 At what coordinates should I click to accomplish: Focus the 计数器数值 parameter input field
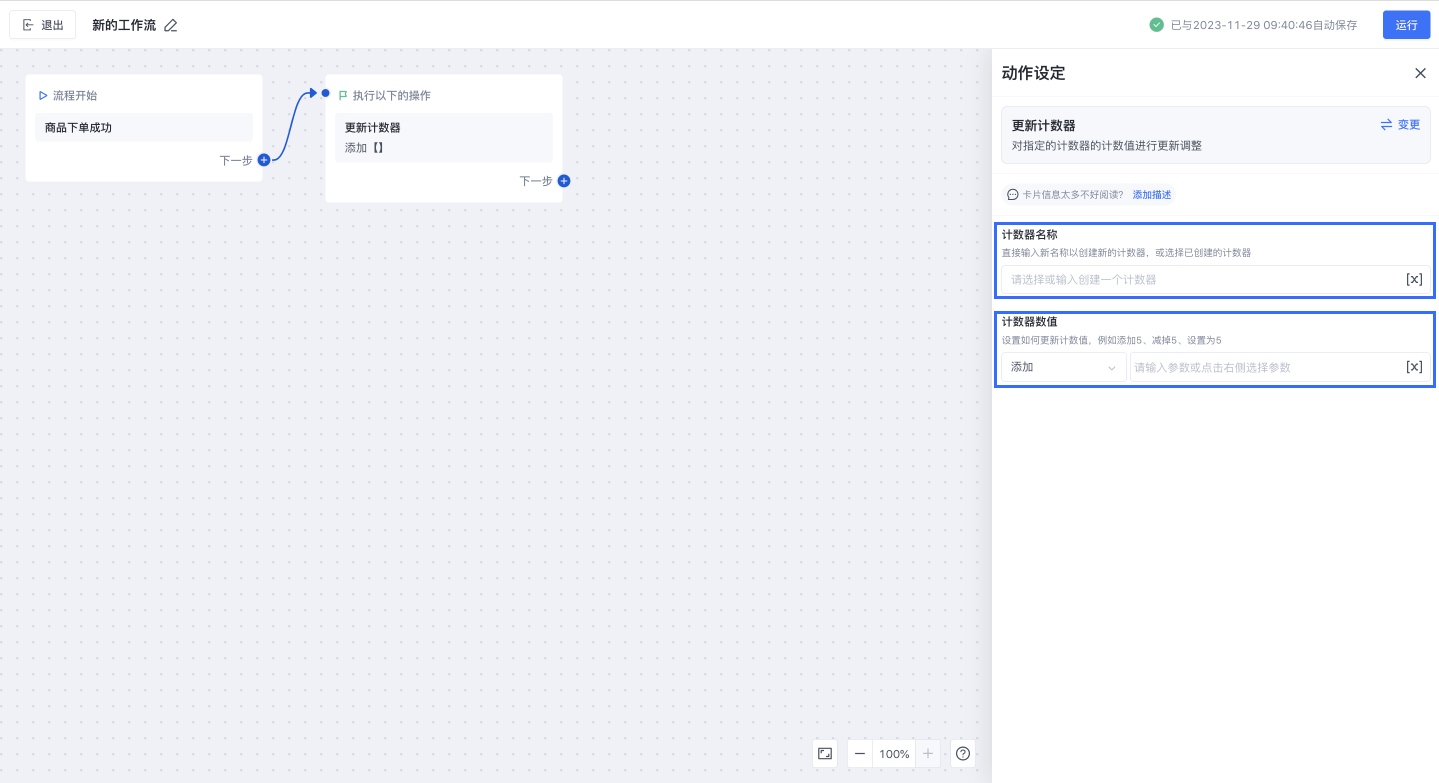coord(1265,367)
